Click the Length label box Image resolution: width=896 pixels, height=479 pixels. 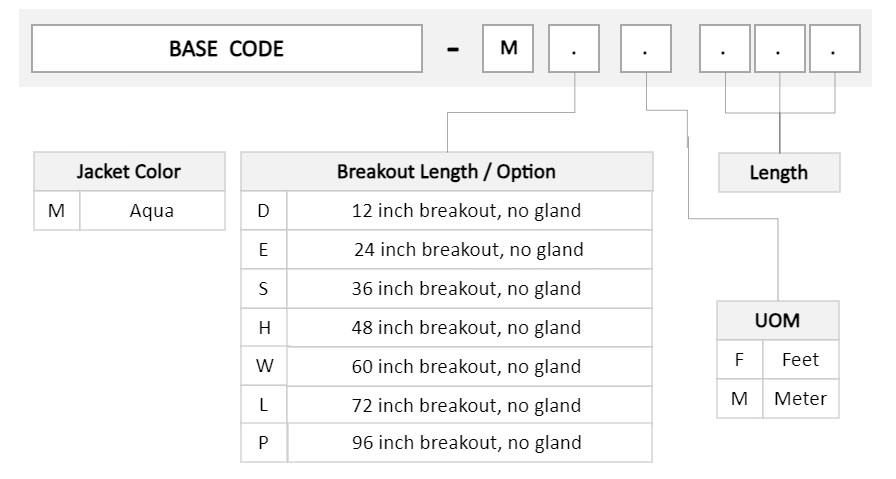coord(779,173)
